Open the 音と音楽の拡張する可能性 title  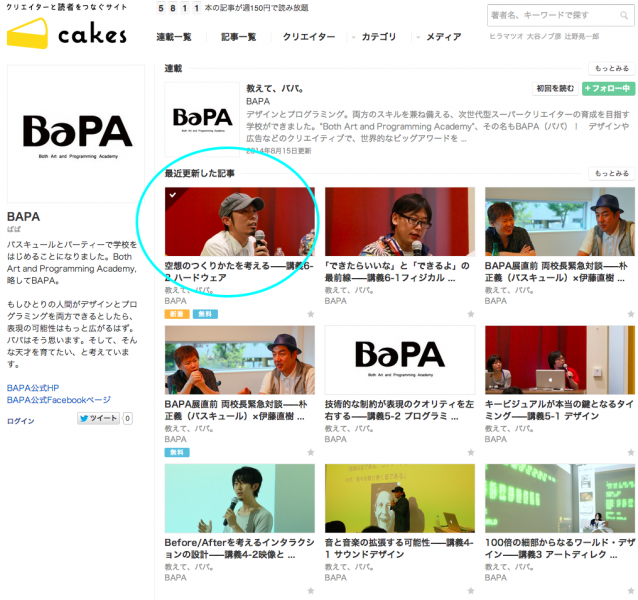tap(399, 548)
